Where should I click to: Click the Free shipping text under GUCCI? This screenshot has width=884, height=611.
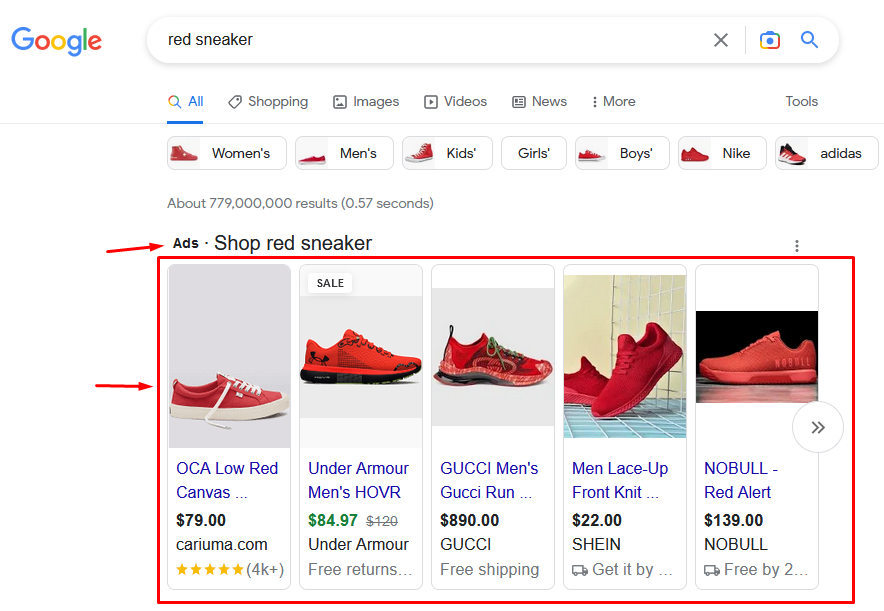[x=489, y=569]
